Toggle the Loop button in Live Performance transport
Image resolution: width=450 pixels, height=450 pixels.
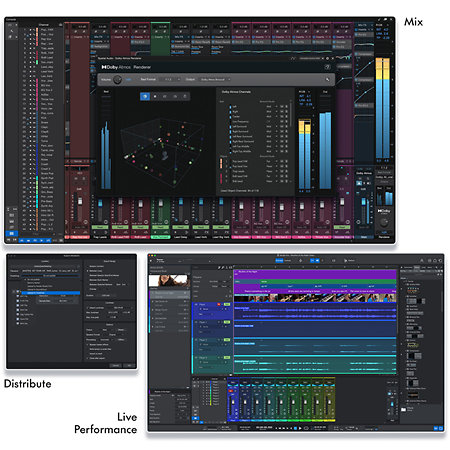[x=306, y=428]
